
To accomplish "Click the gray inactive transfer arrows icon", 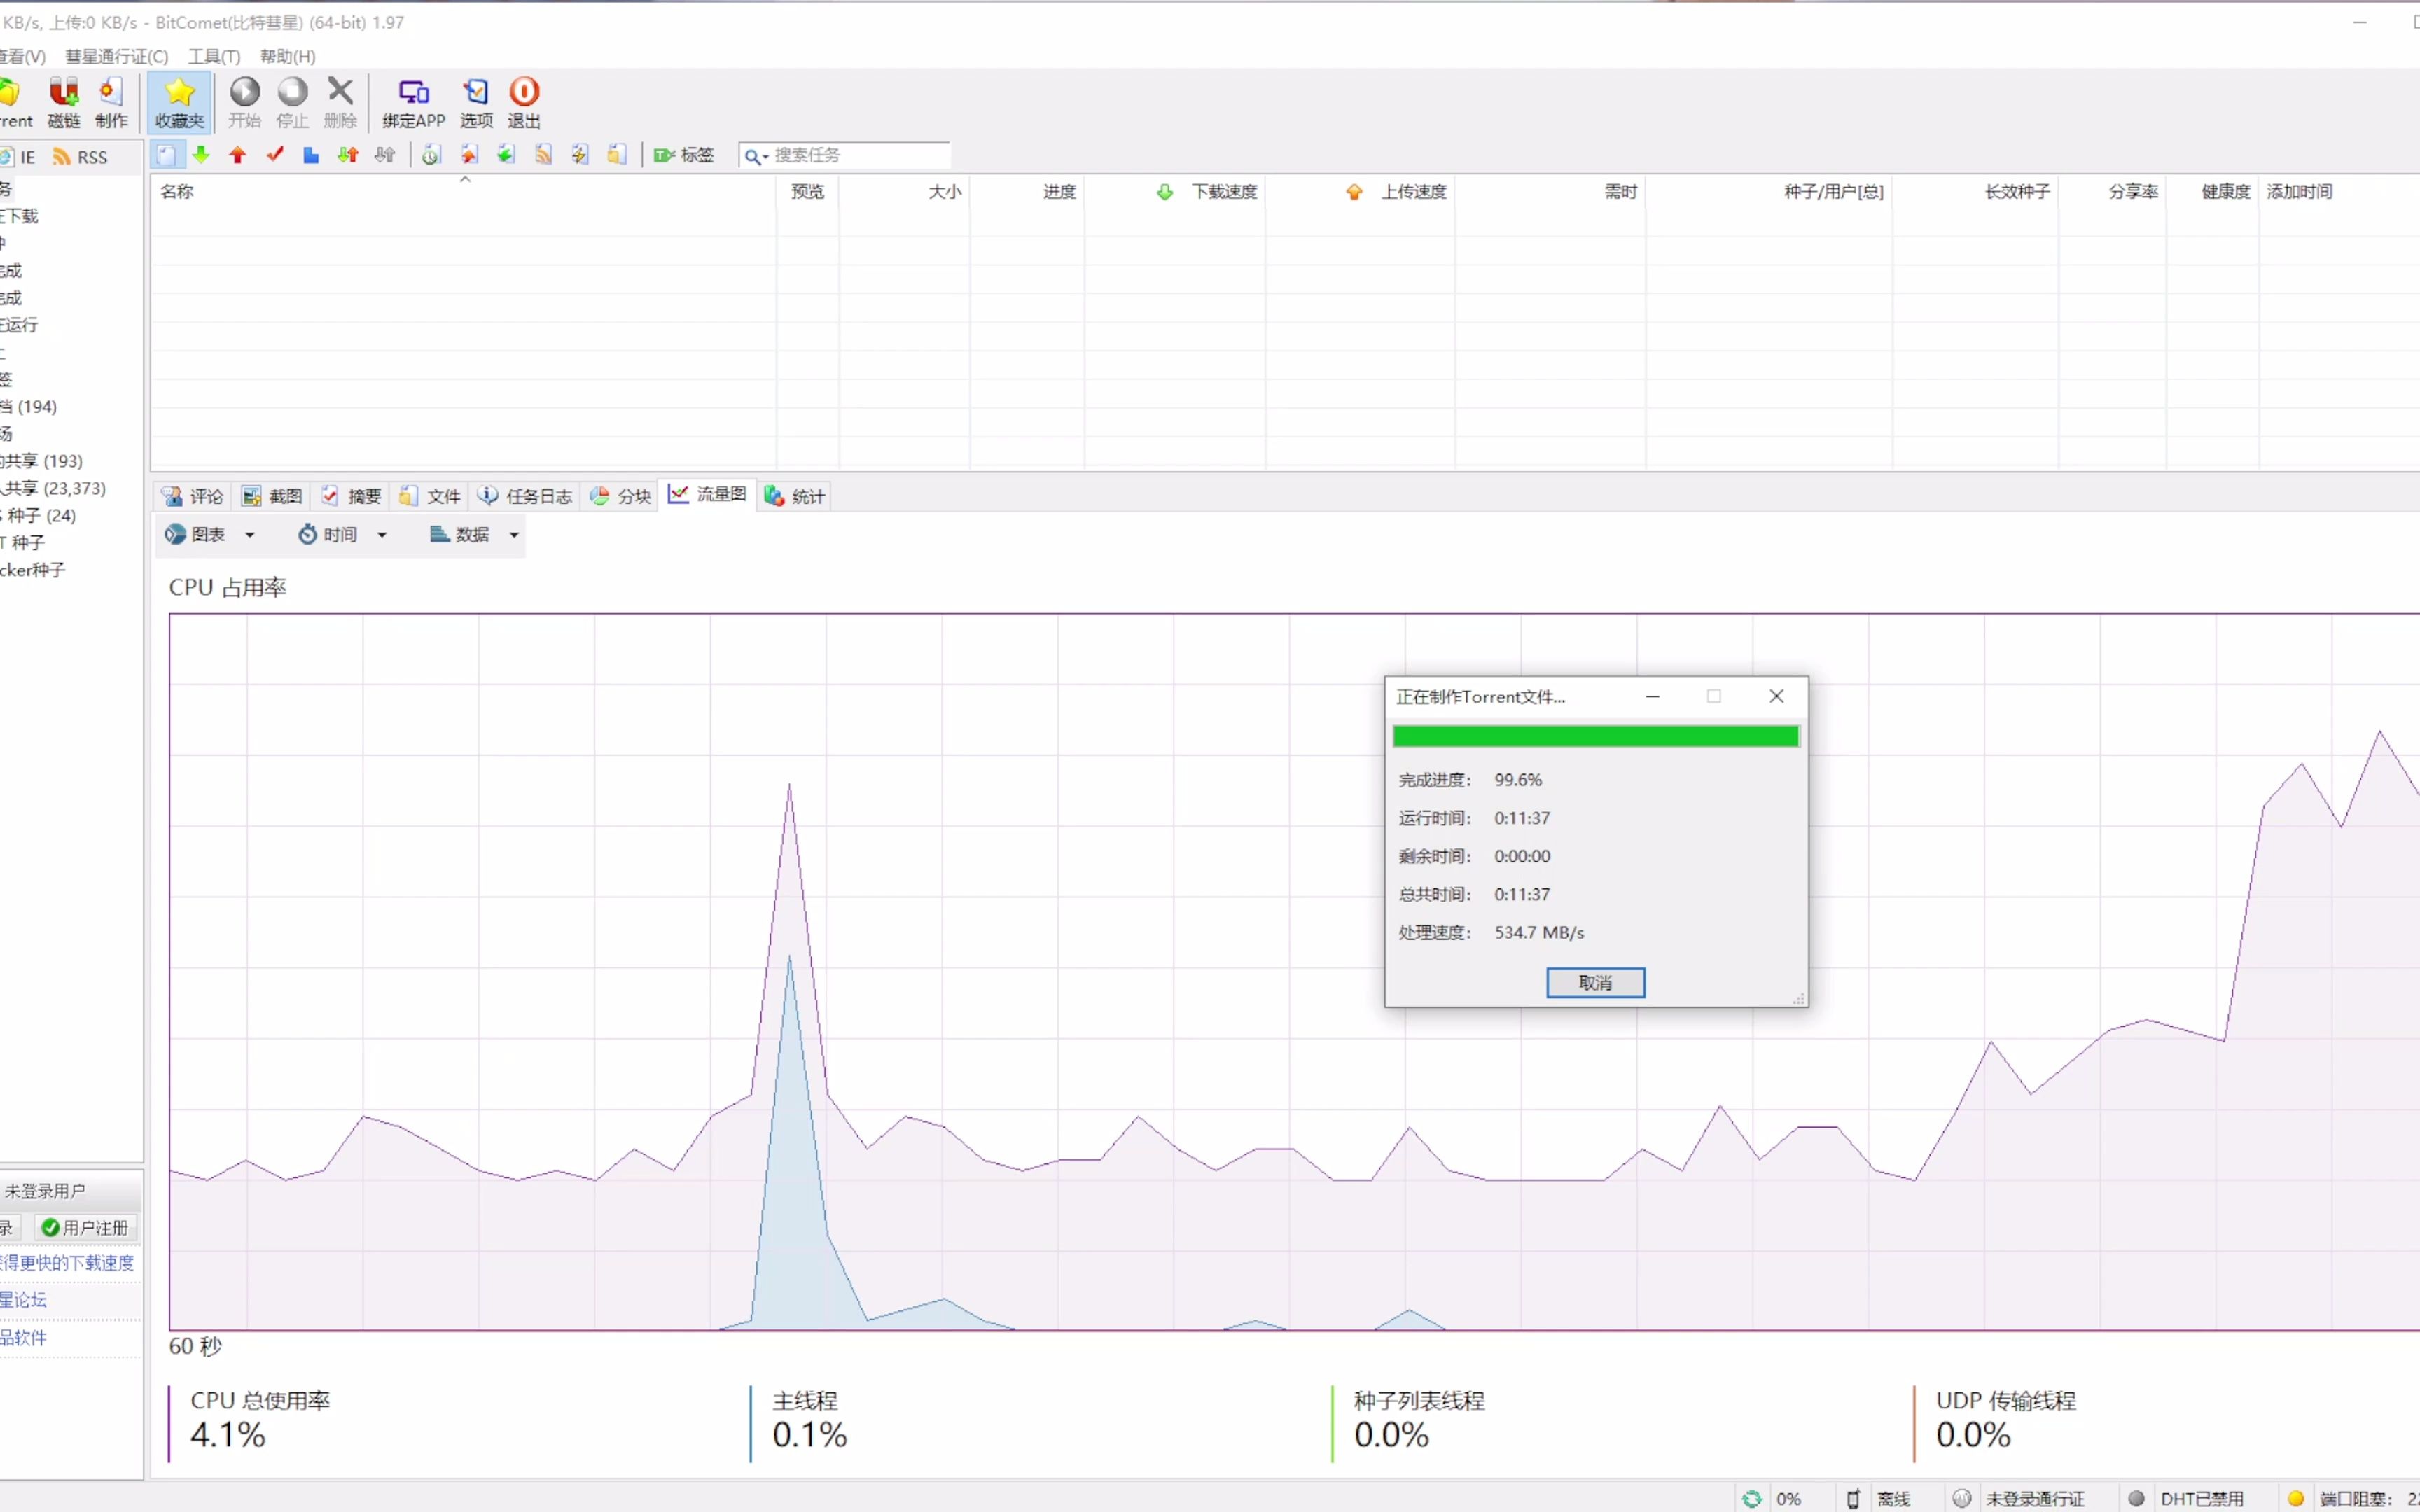I will coord(385,155).
